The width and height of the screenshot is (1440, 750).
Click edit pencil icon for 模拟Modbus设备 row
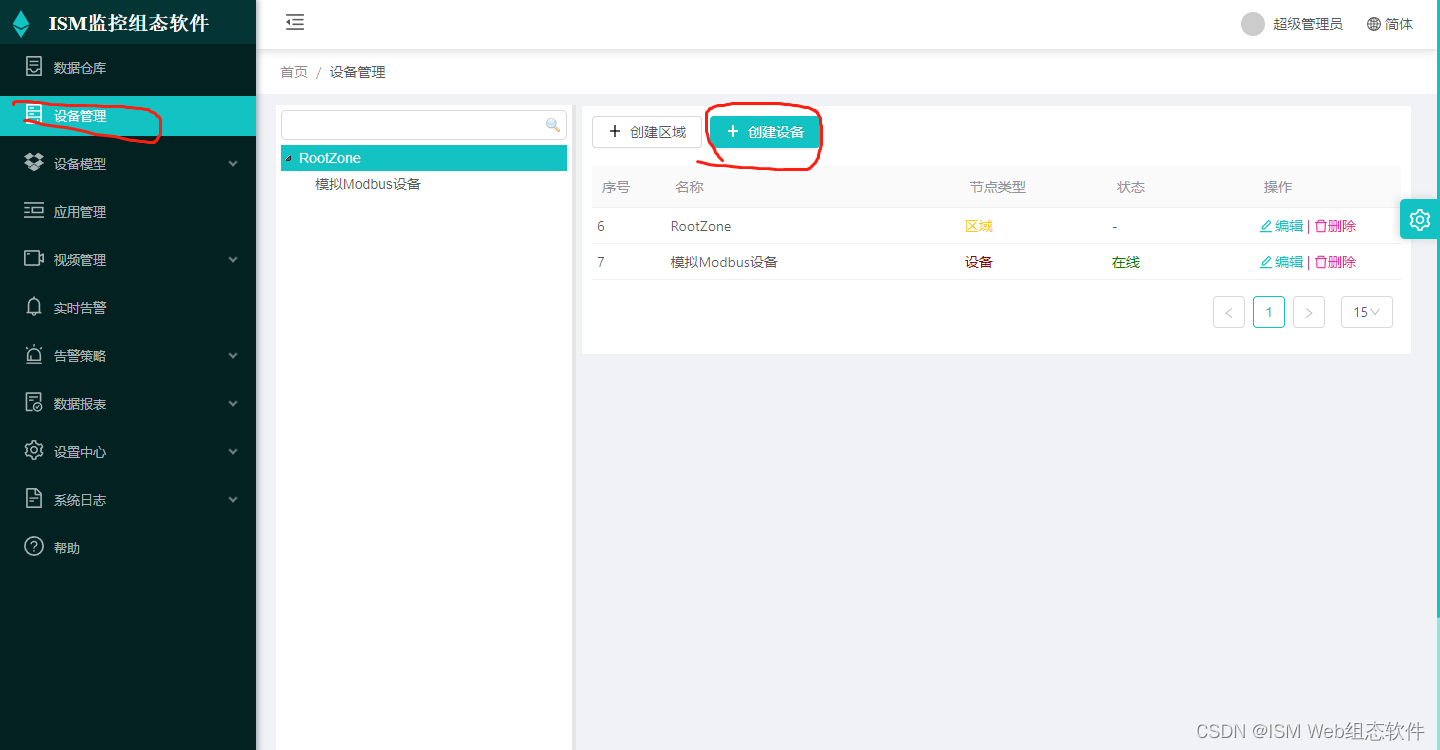point(1266,262)
